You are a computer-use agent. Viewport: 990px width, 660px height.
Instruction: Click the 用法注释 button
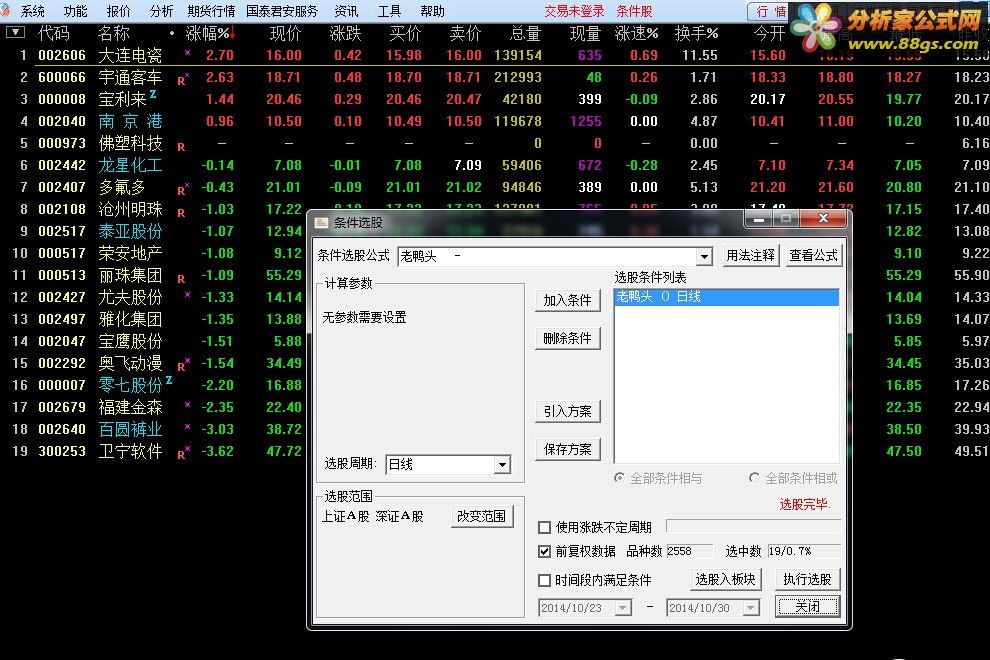click(x=750, y=255)
